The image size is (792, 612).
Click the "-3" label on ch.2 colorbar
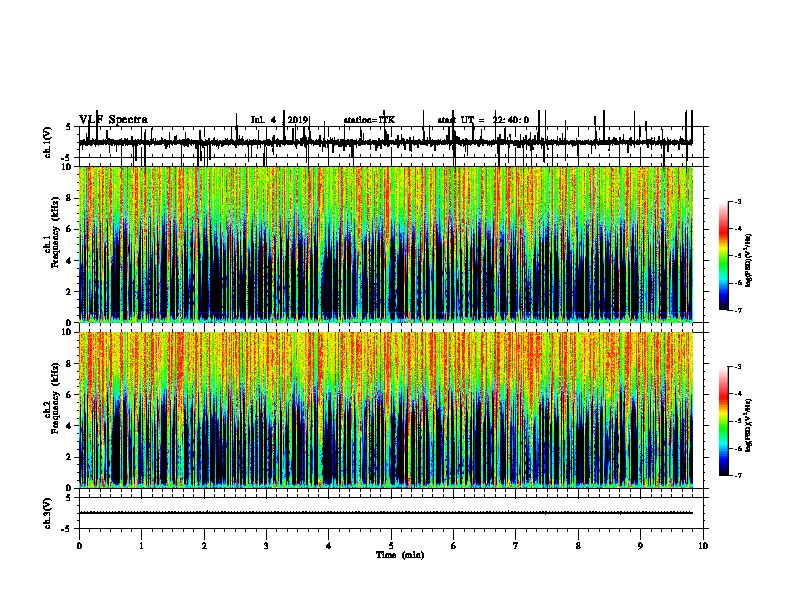(x=737, y=367)
